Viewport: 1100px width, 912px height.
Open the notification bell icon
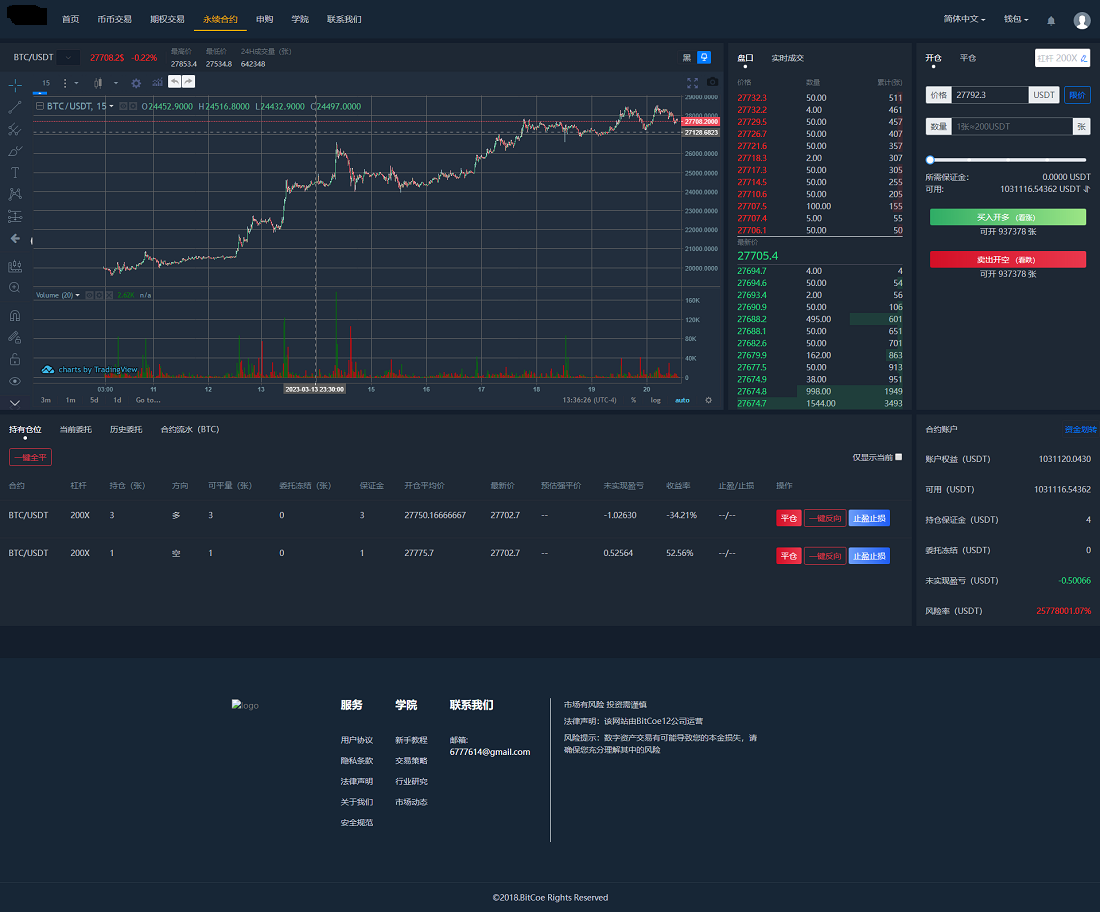tap(1051, 20)
